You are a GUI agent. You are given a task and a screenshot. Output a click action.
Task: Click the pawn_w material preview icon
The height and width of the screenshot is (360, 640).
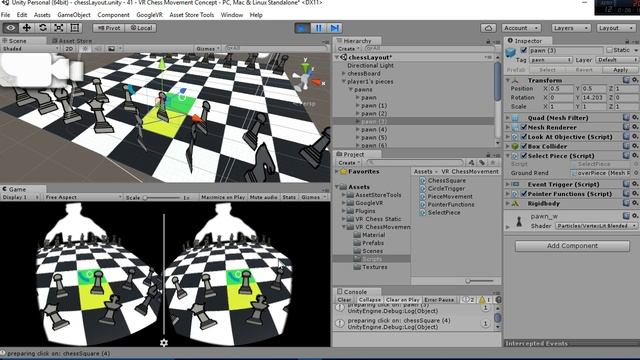[519, 221]
